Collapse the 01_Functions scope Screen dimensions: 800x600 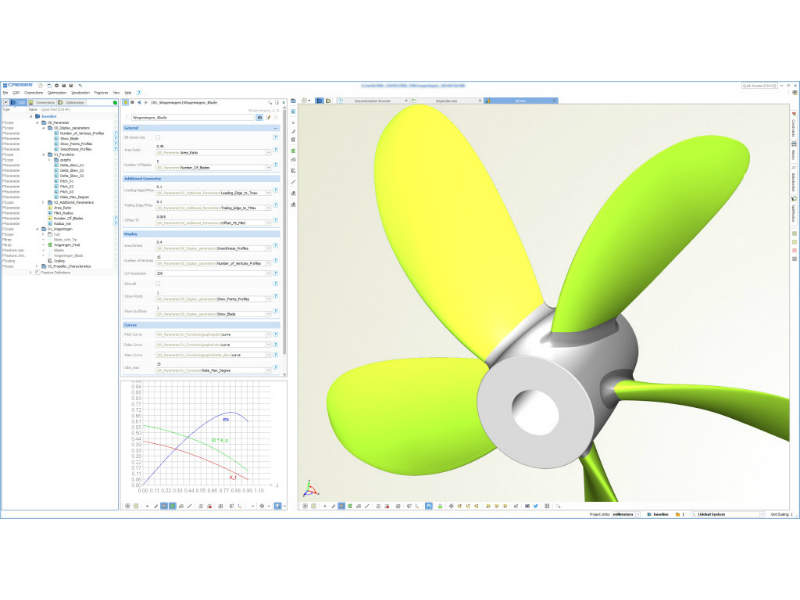(43, 155)
